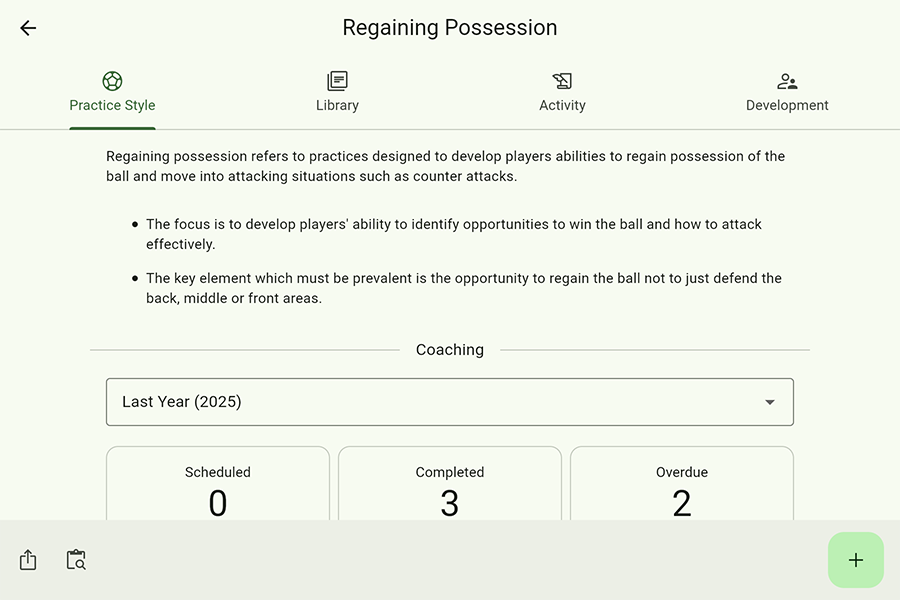Open the Development tab label

[787, 105]
